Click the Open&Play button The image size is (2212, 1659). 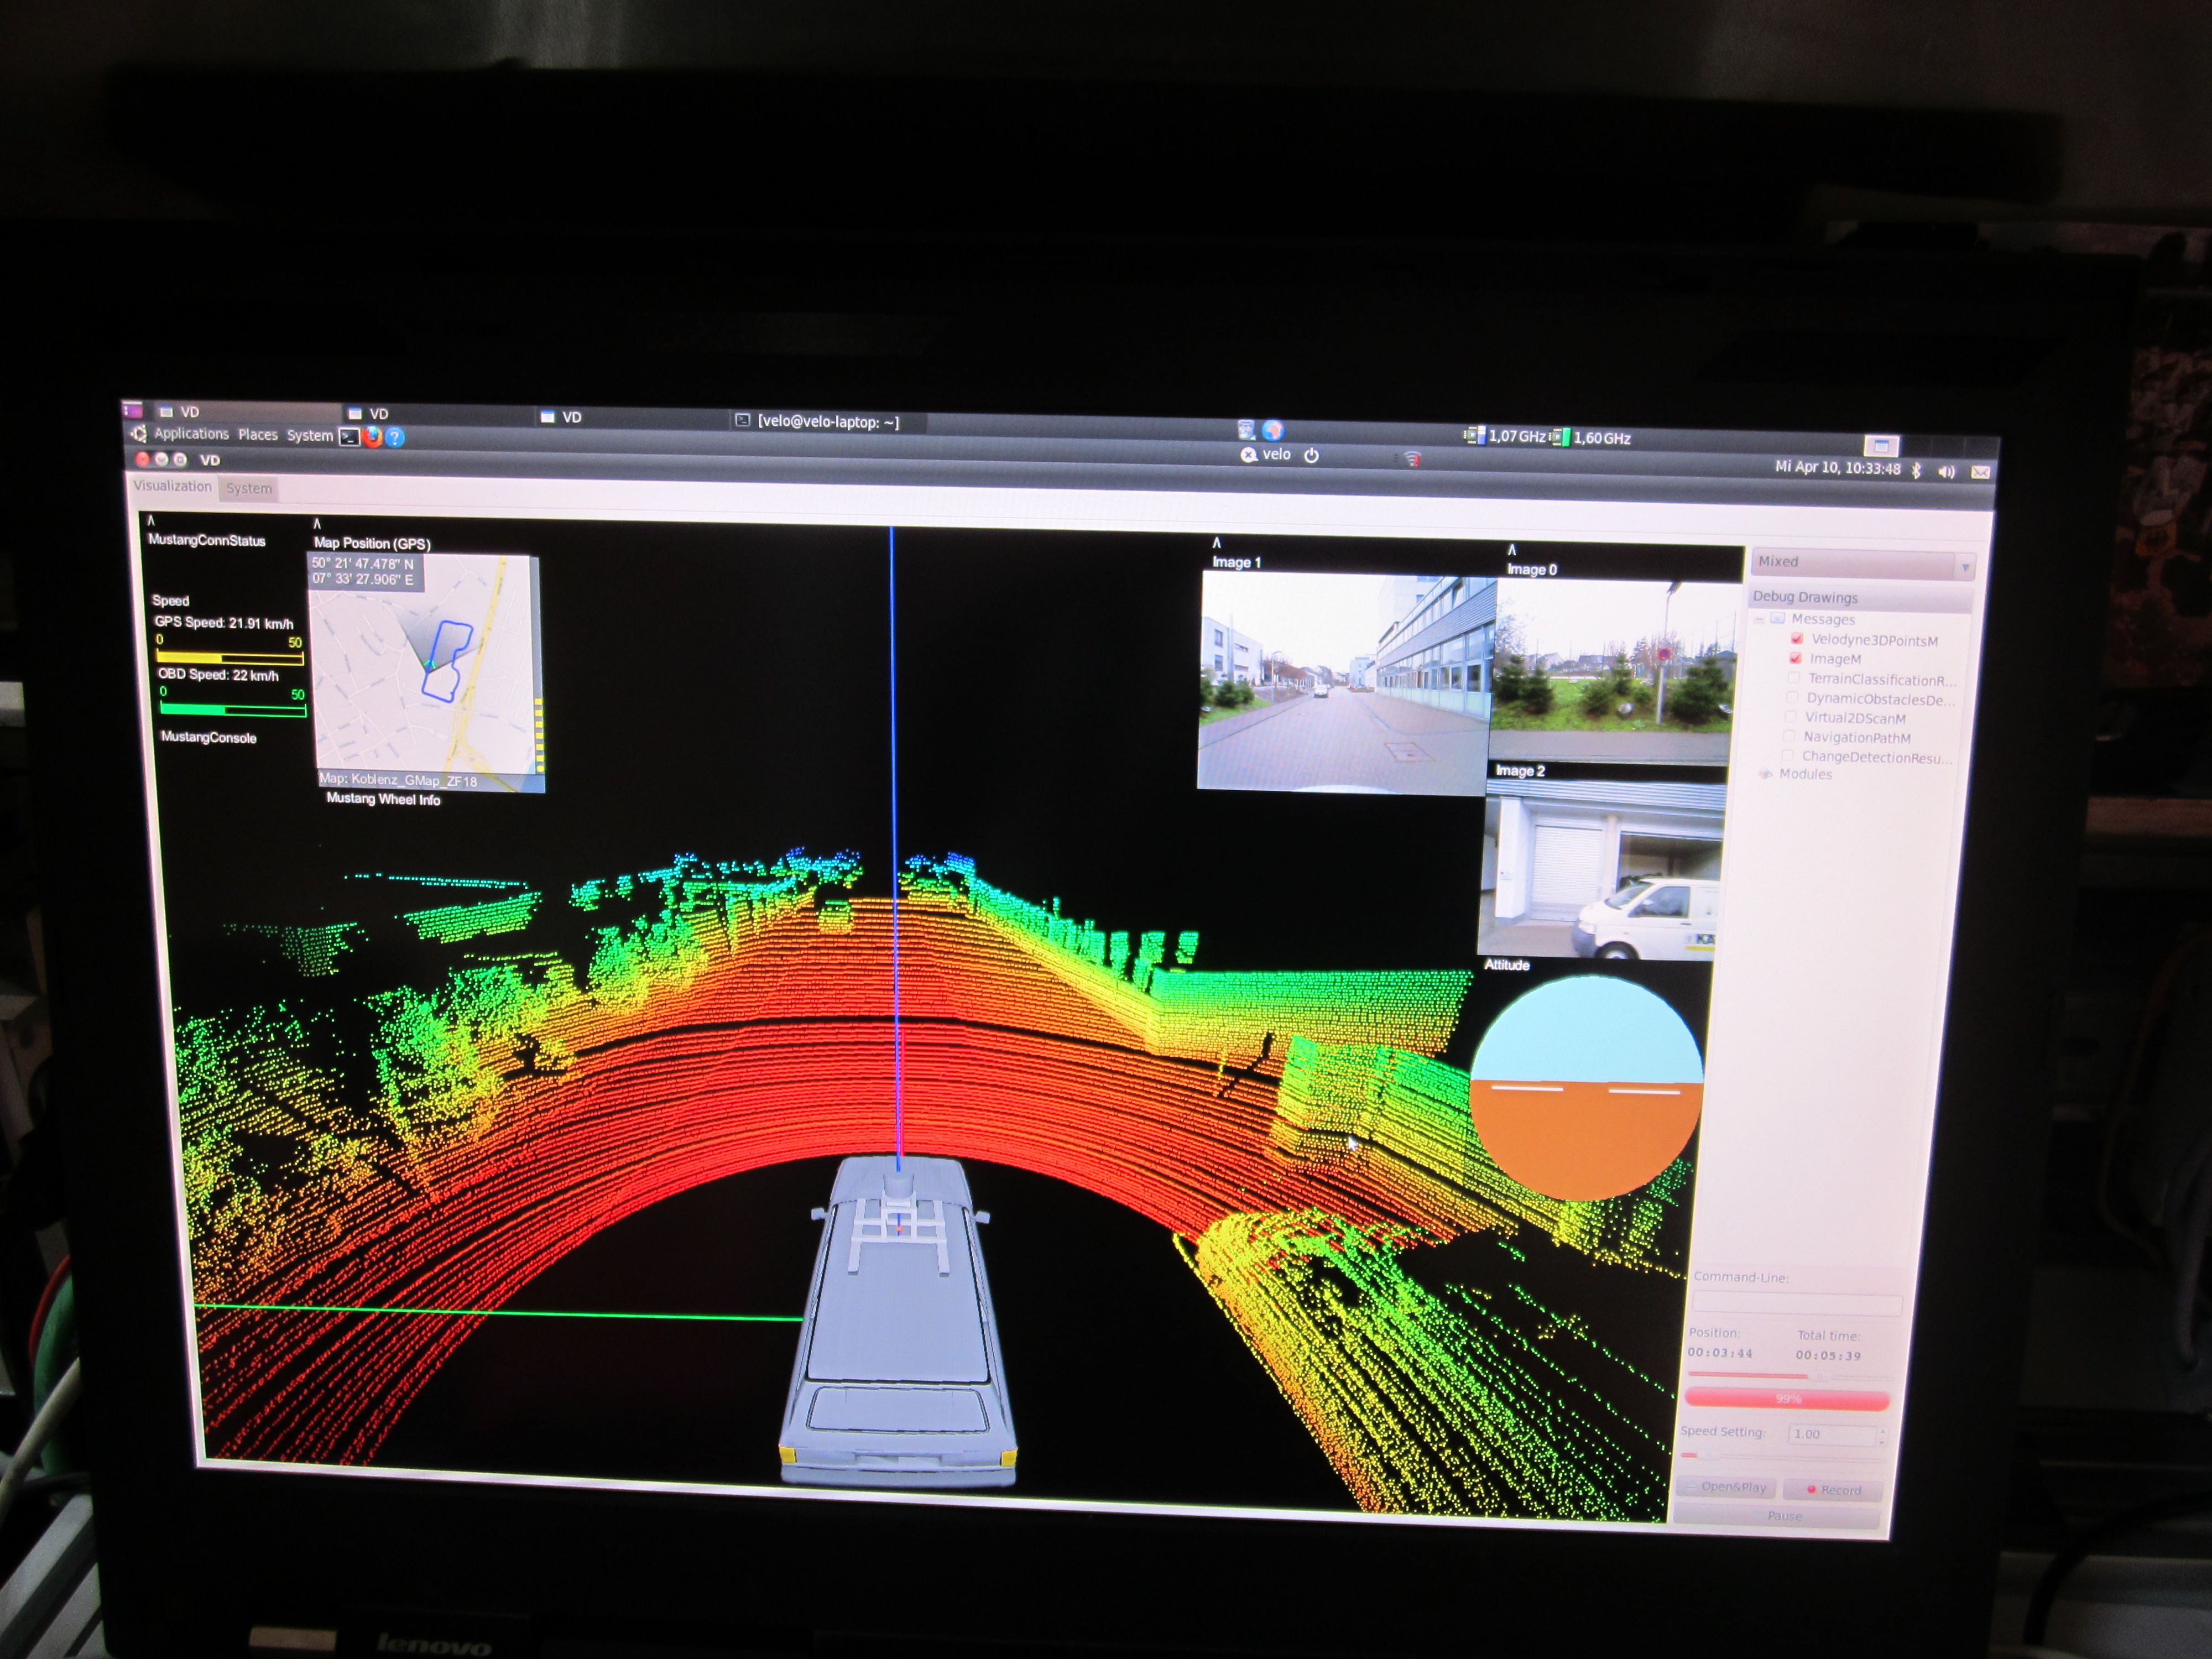[1726, 1487]
